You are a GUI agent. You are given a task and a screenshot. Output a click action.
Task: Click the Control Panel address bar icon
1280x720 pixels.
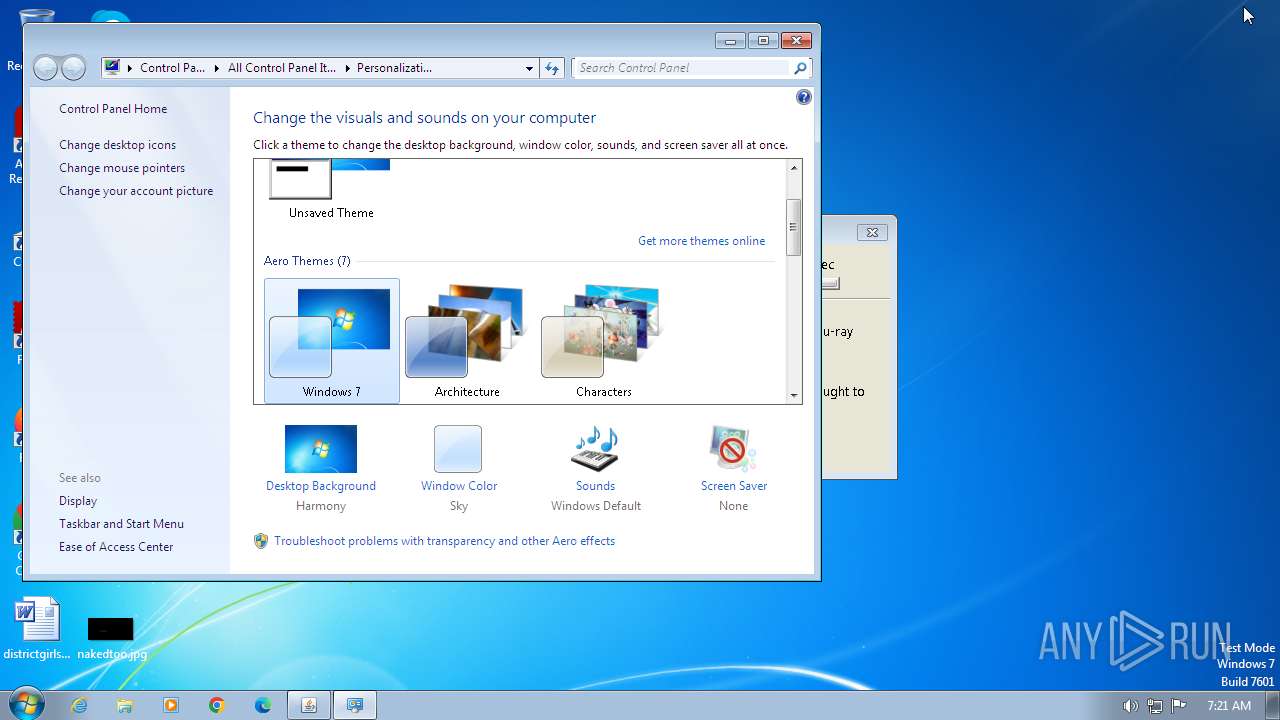112,68
